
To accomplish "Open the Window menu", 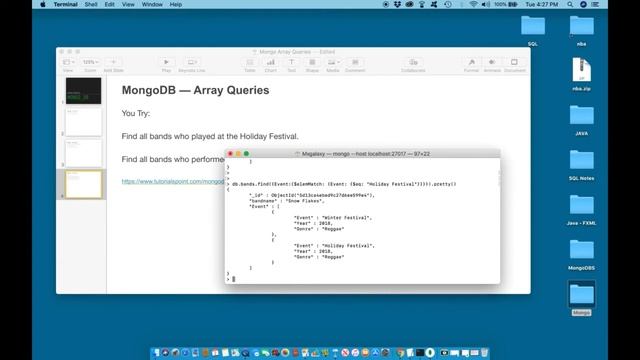I will 152,4.
